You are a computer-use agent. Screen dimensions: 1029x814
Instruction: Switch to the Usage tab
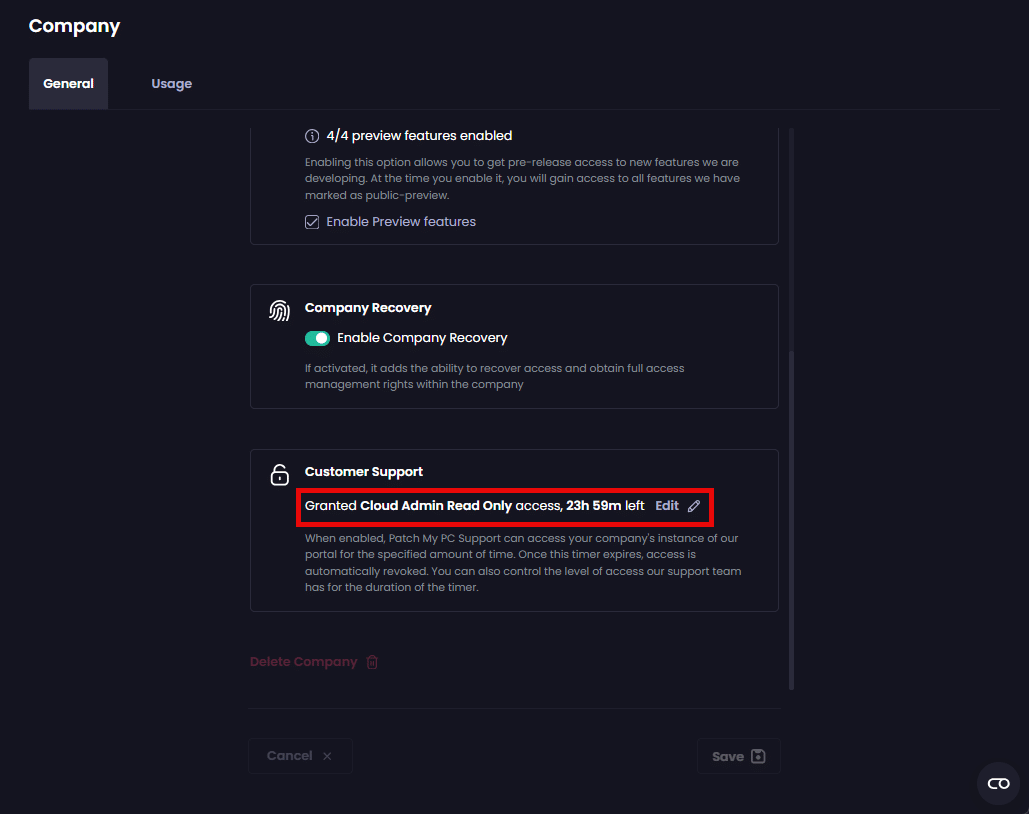tap(171, 84)
